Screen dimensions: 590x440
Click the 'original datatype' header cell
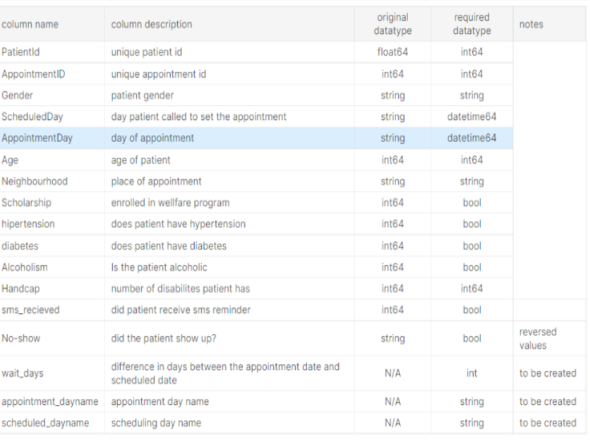tap(392, 24)
